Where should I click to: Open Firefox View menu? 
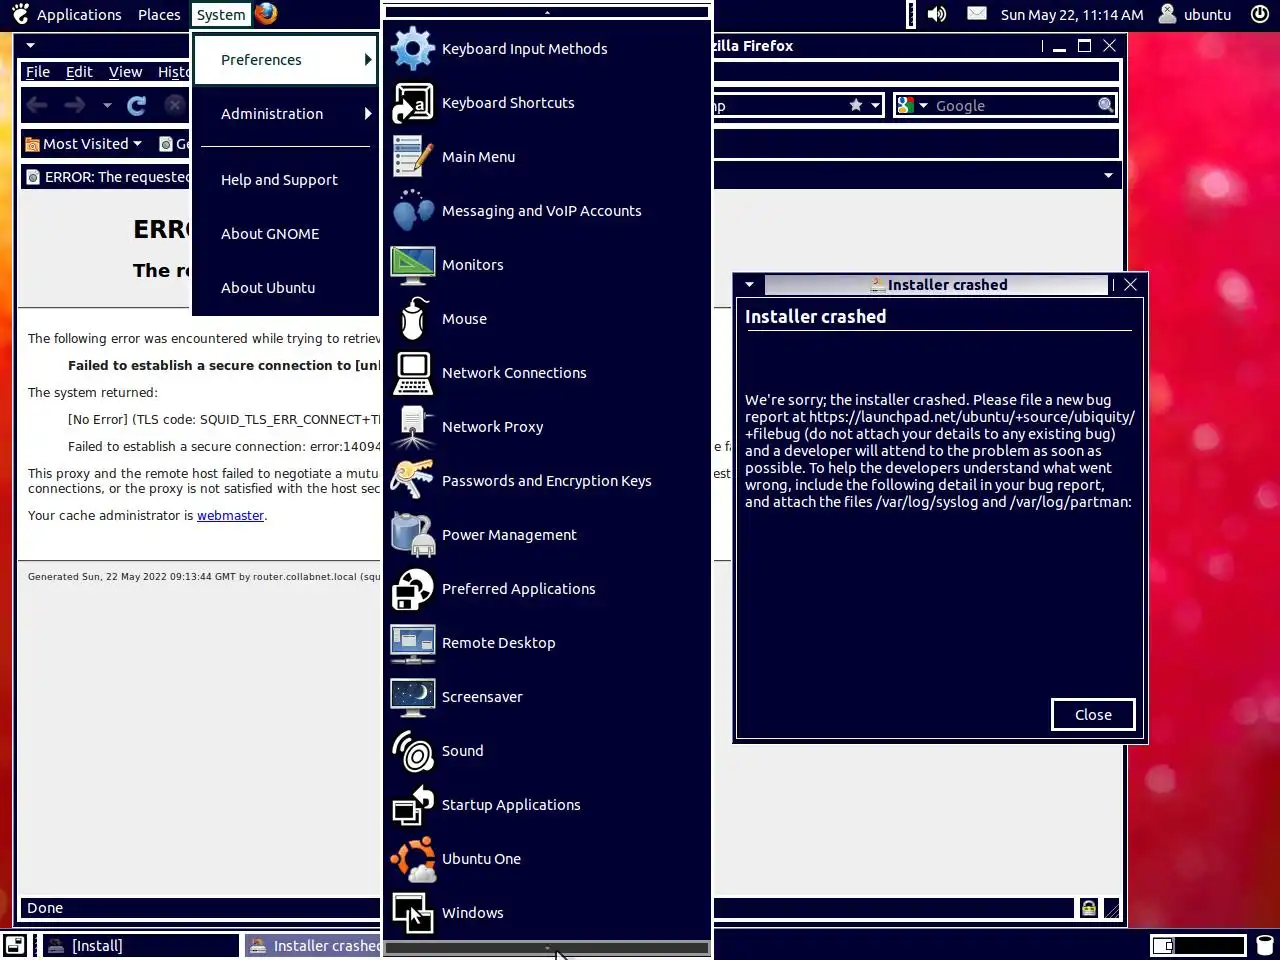pyautogui.click(x=125, y=72)
